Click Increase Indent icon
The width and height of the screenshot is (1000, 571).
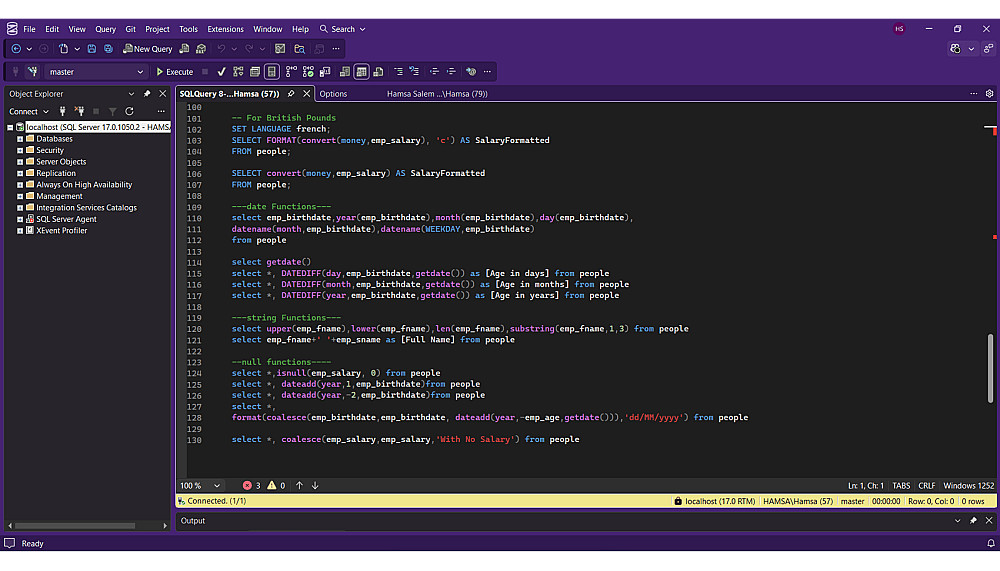(x=451, y=71)
